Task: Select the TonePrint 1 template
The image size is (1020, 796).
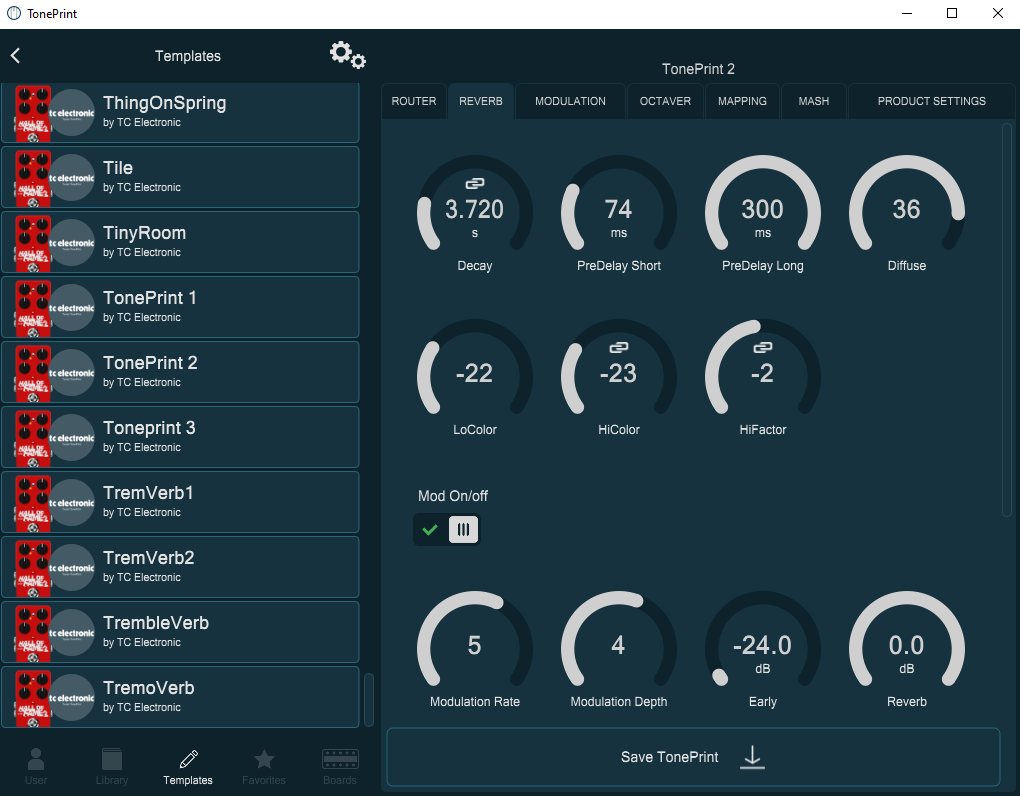Action: click(x=180, y=307)
